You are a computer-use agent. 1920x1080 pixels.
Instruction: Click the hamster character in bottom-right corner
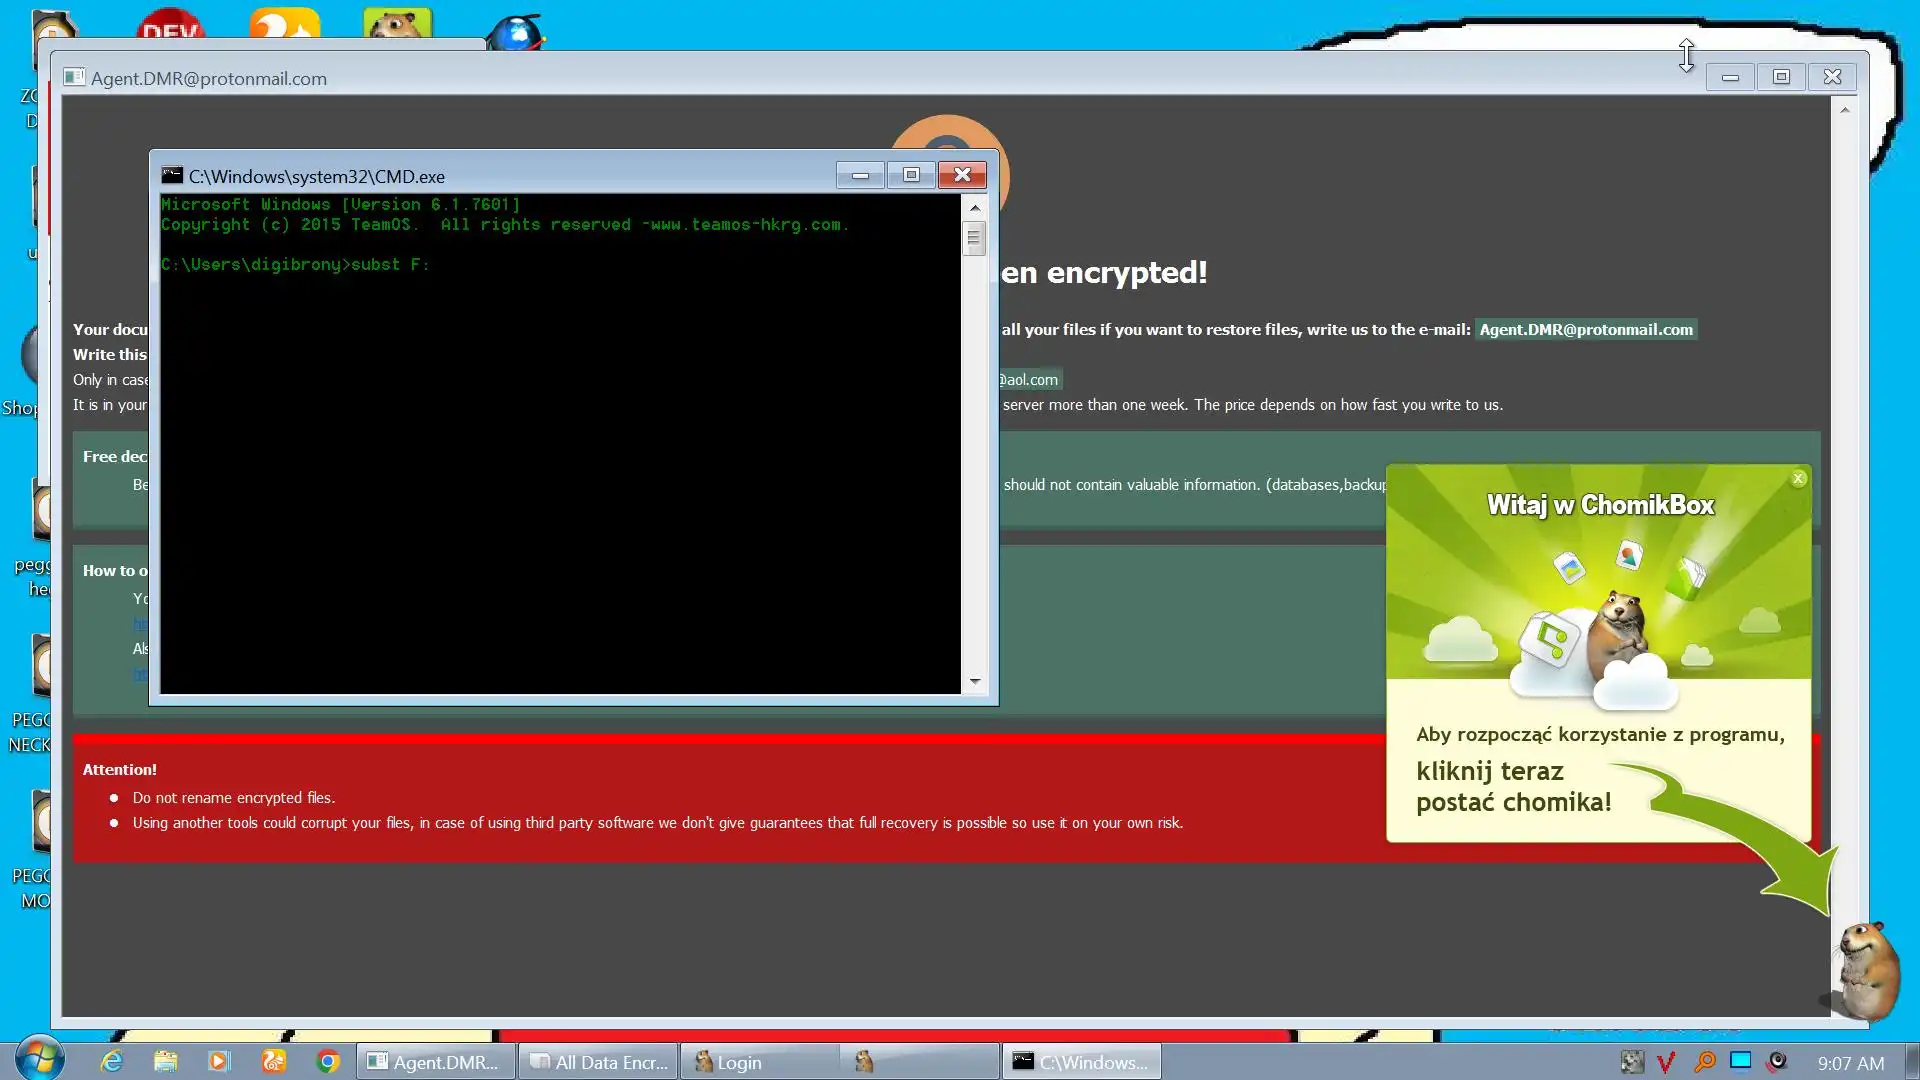pos(1868,968)
